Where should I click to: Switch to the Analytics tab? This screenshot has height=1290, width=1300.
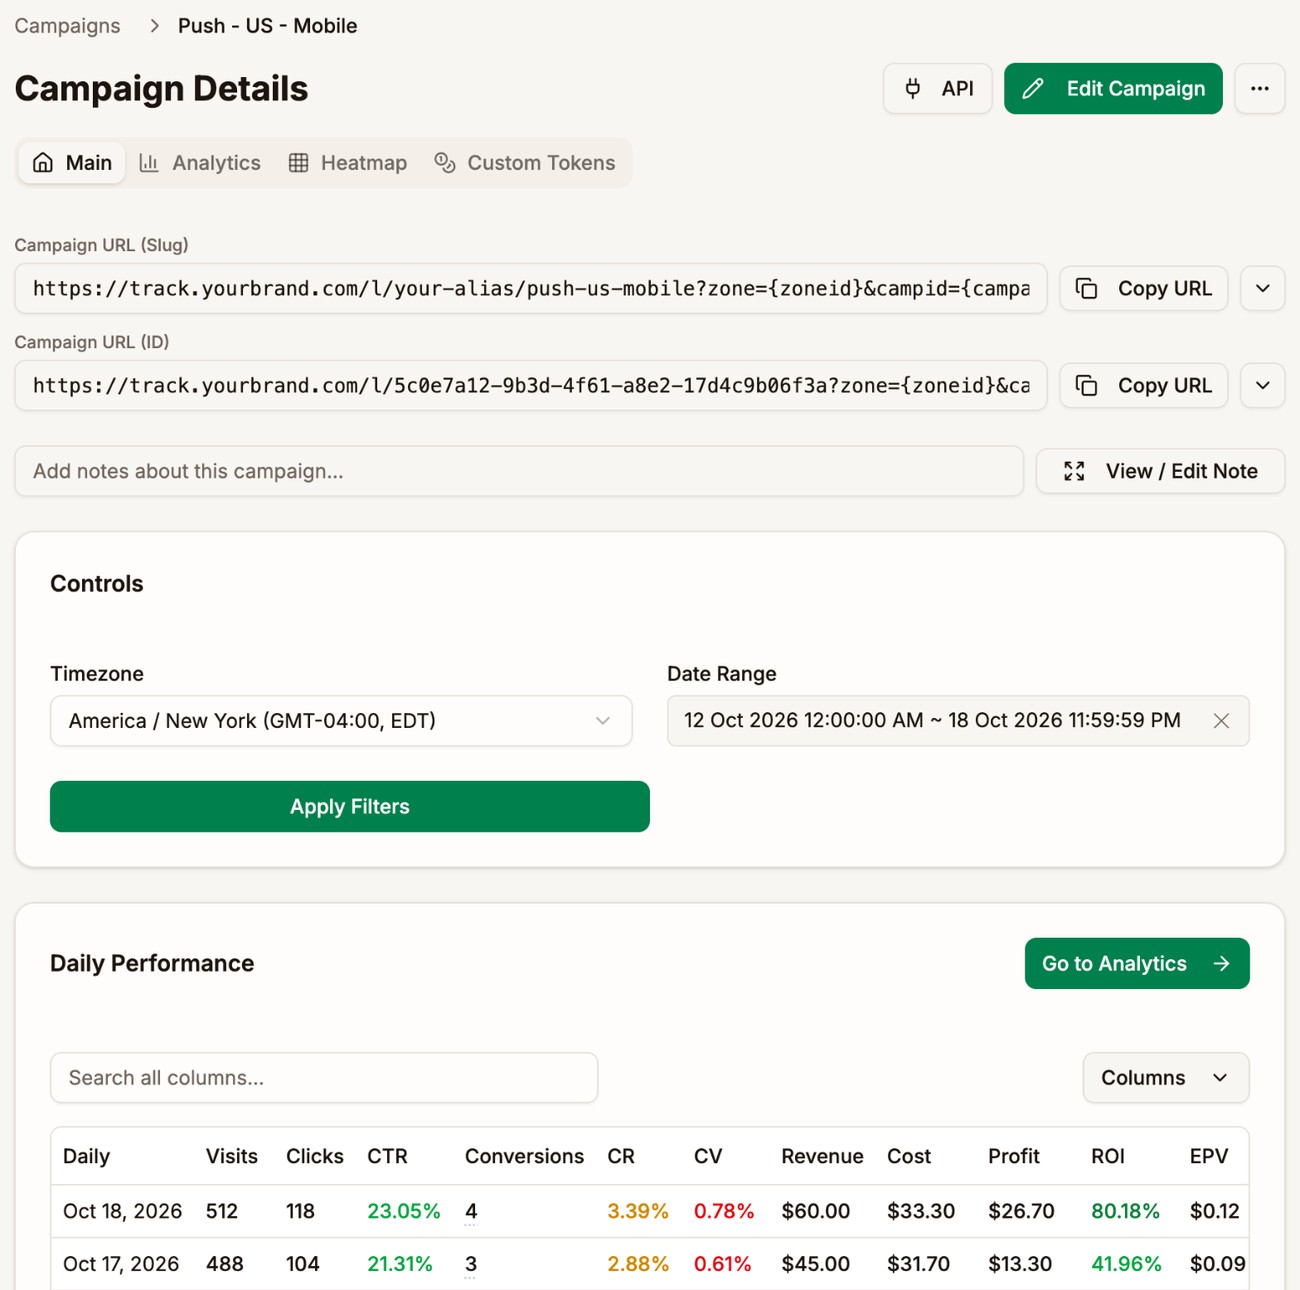click(x=200, y=163)
